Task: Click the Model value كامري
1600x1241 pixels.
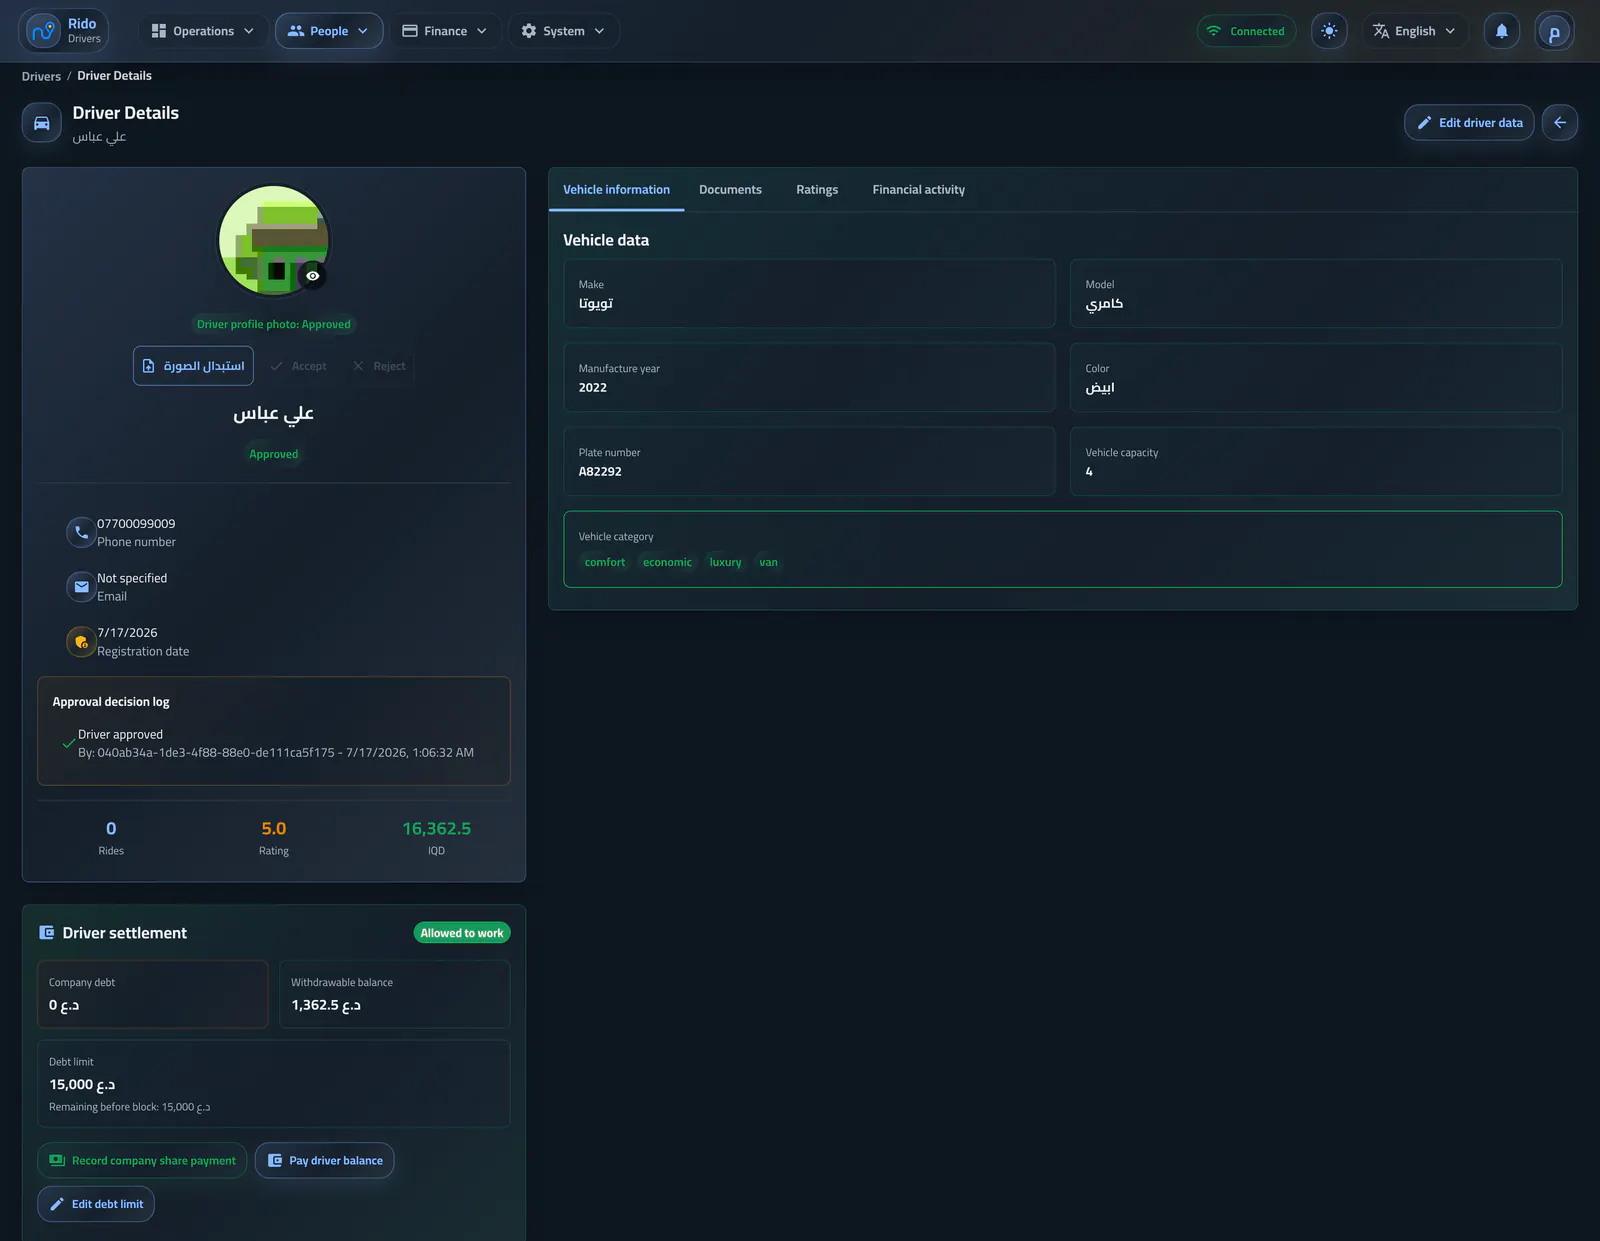Action: (1104, 304)
